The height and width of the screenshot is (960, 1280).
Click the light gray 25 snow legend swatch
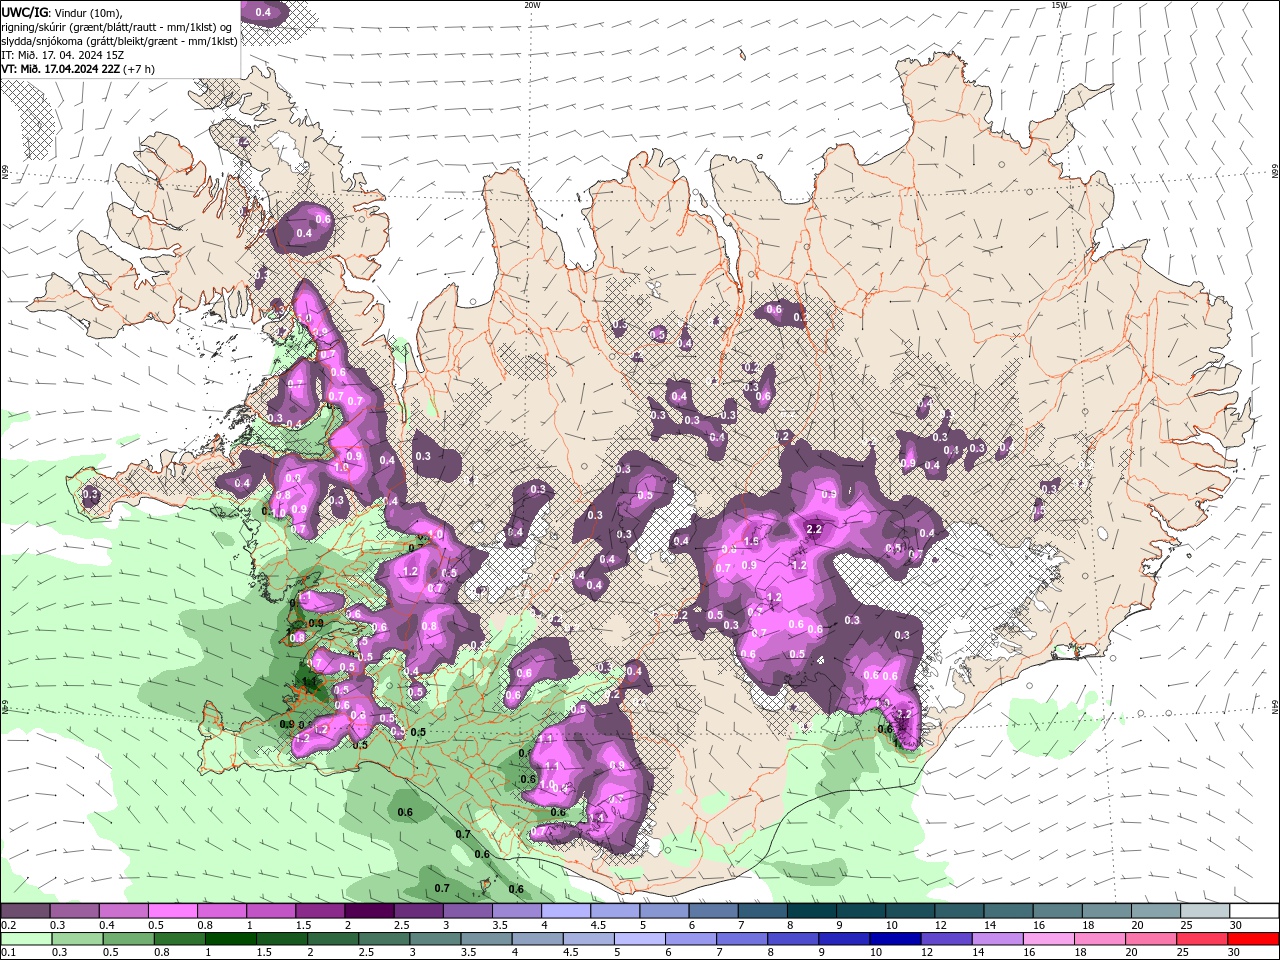pos(1204,911)
